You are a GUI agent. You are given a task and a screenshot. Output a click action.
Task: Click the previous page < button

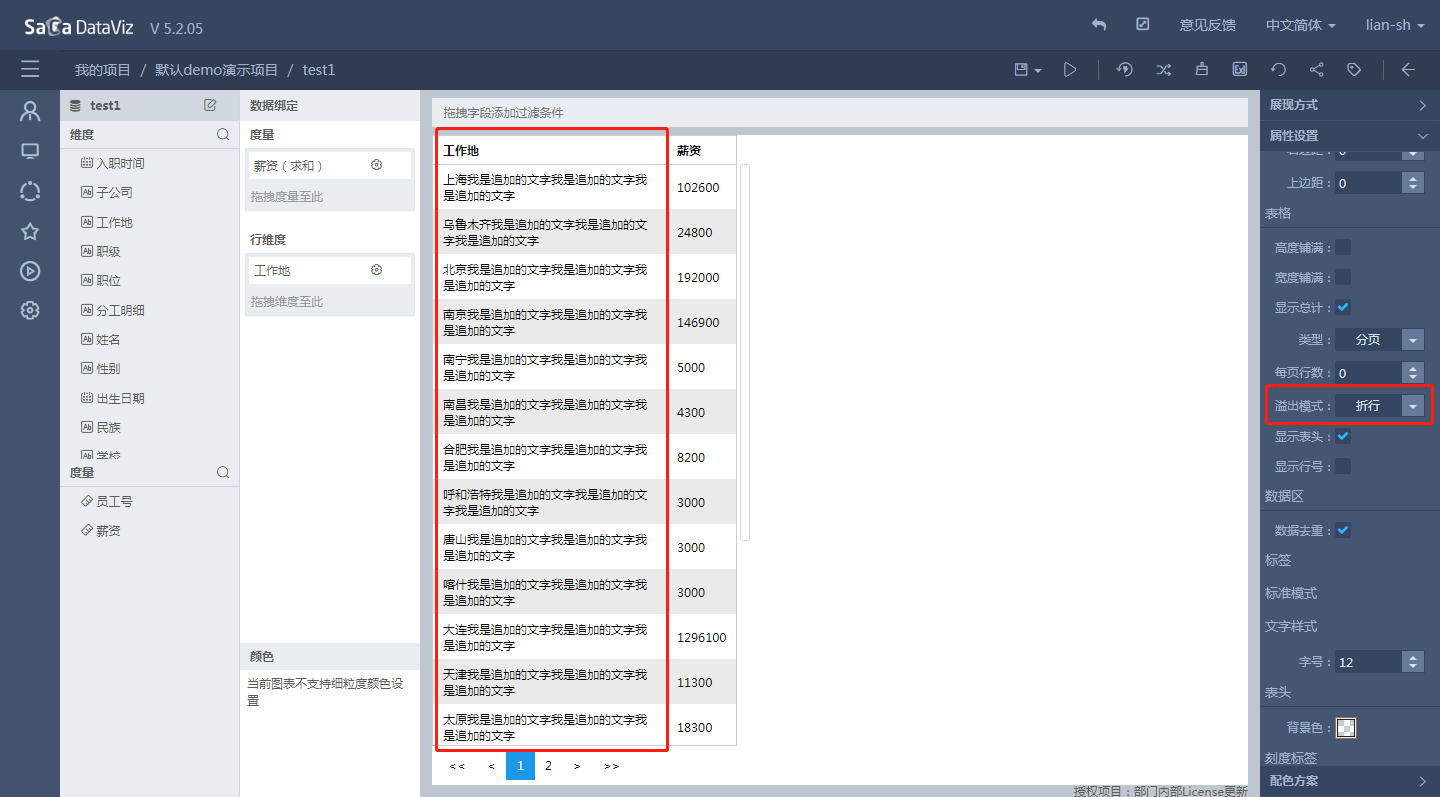click(491, 766)
